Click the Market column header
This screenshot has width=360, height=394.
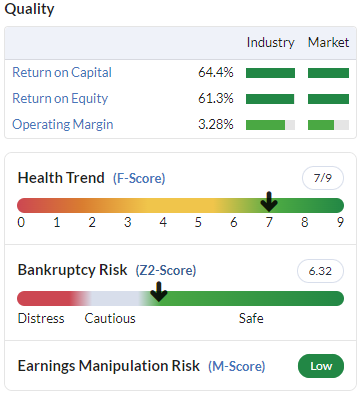click(x=328, y=42)
